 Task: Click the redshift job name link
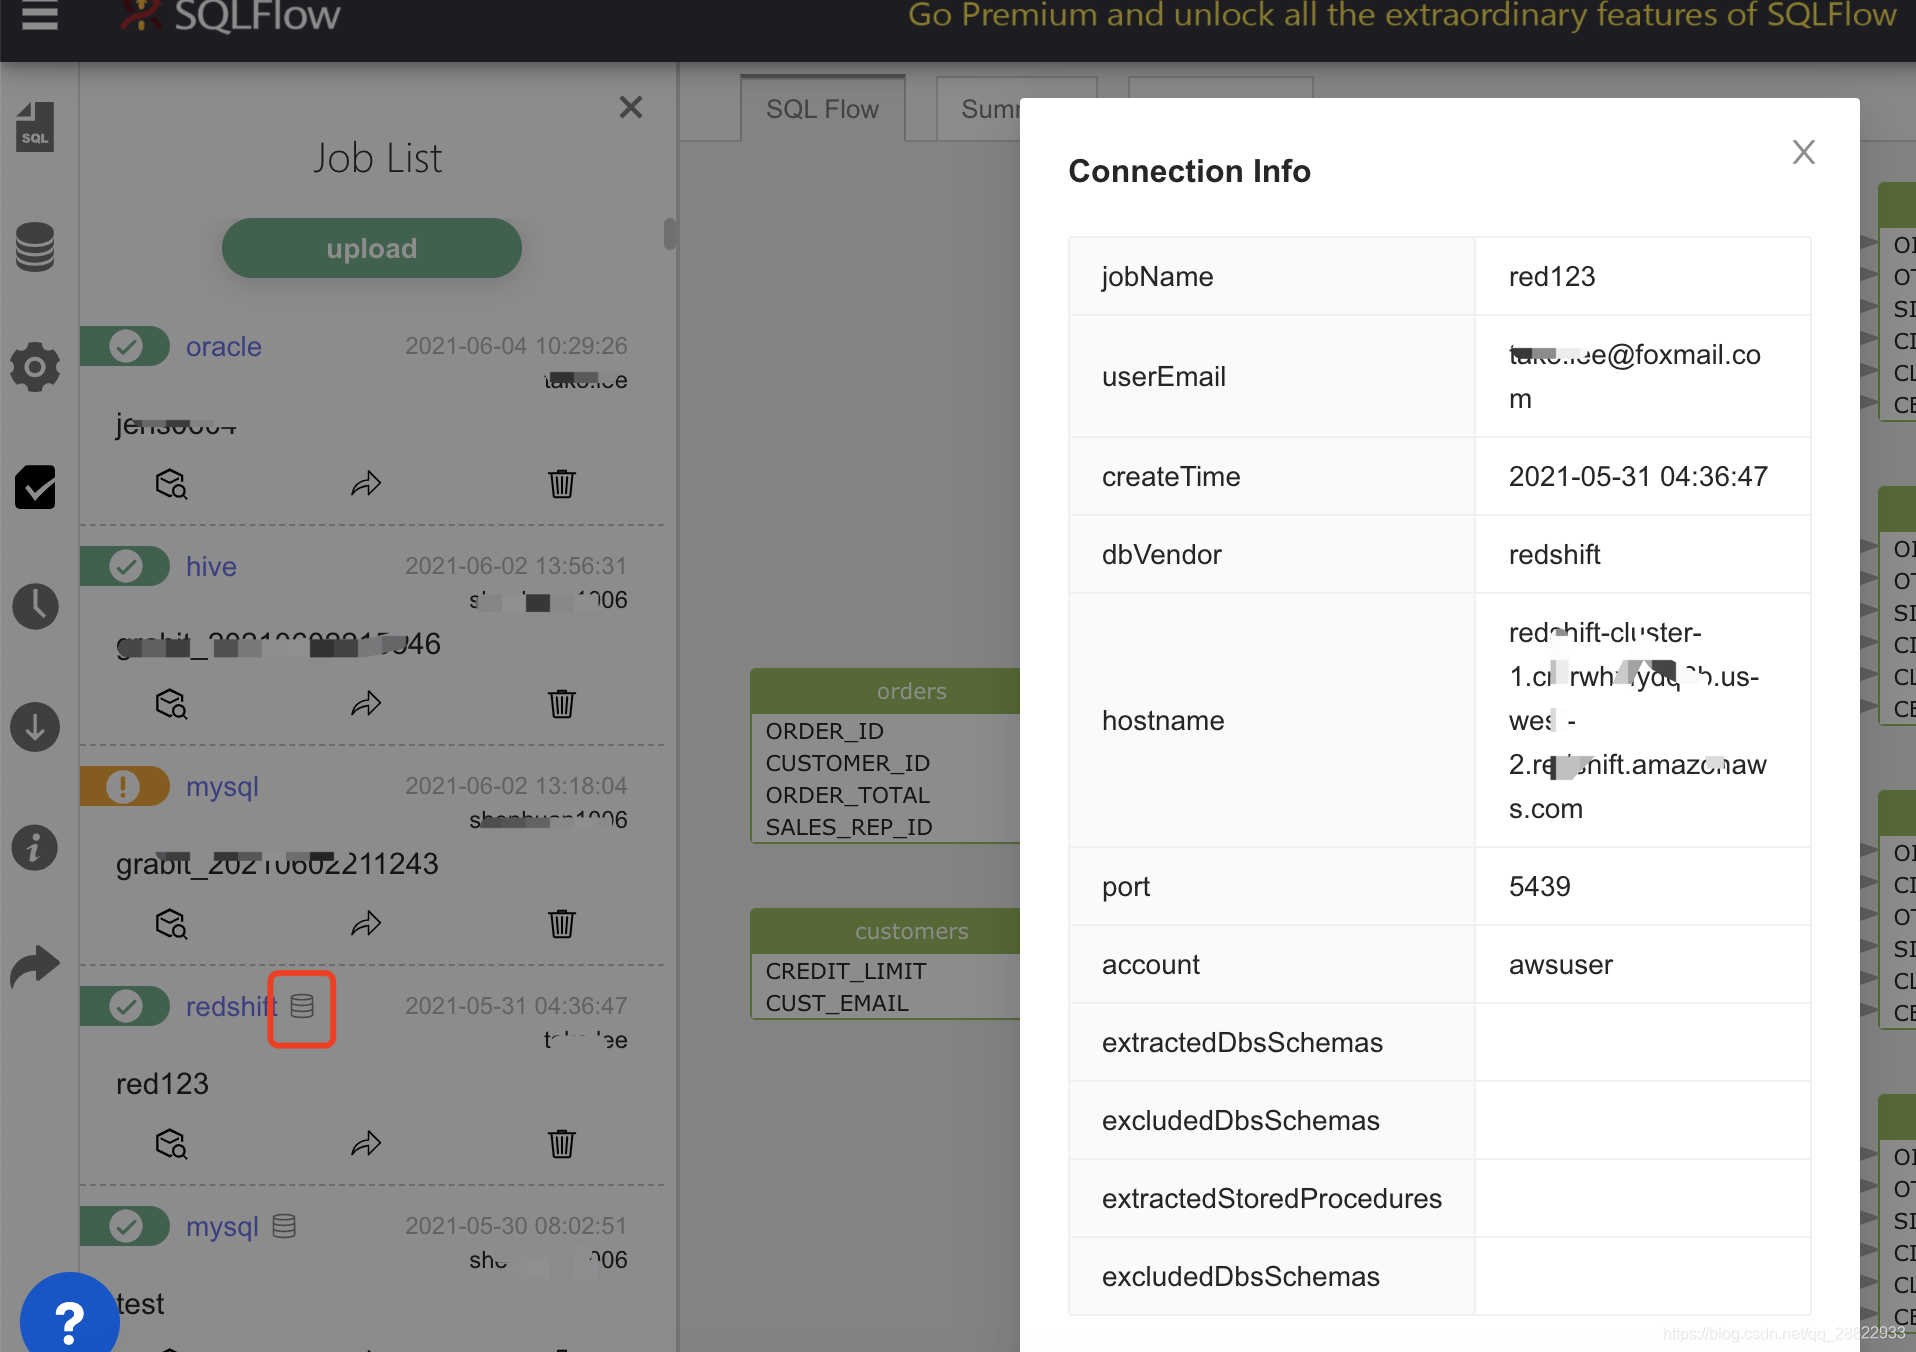[x=231, y=1007]
